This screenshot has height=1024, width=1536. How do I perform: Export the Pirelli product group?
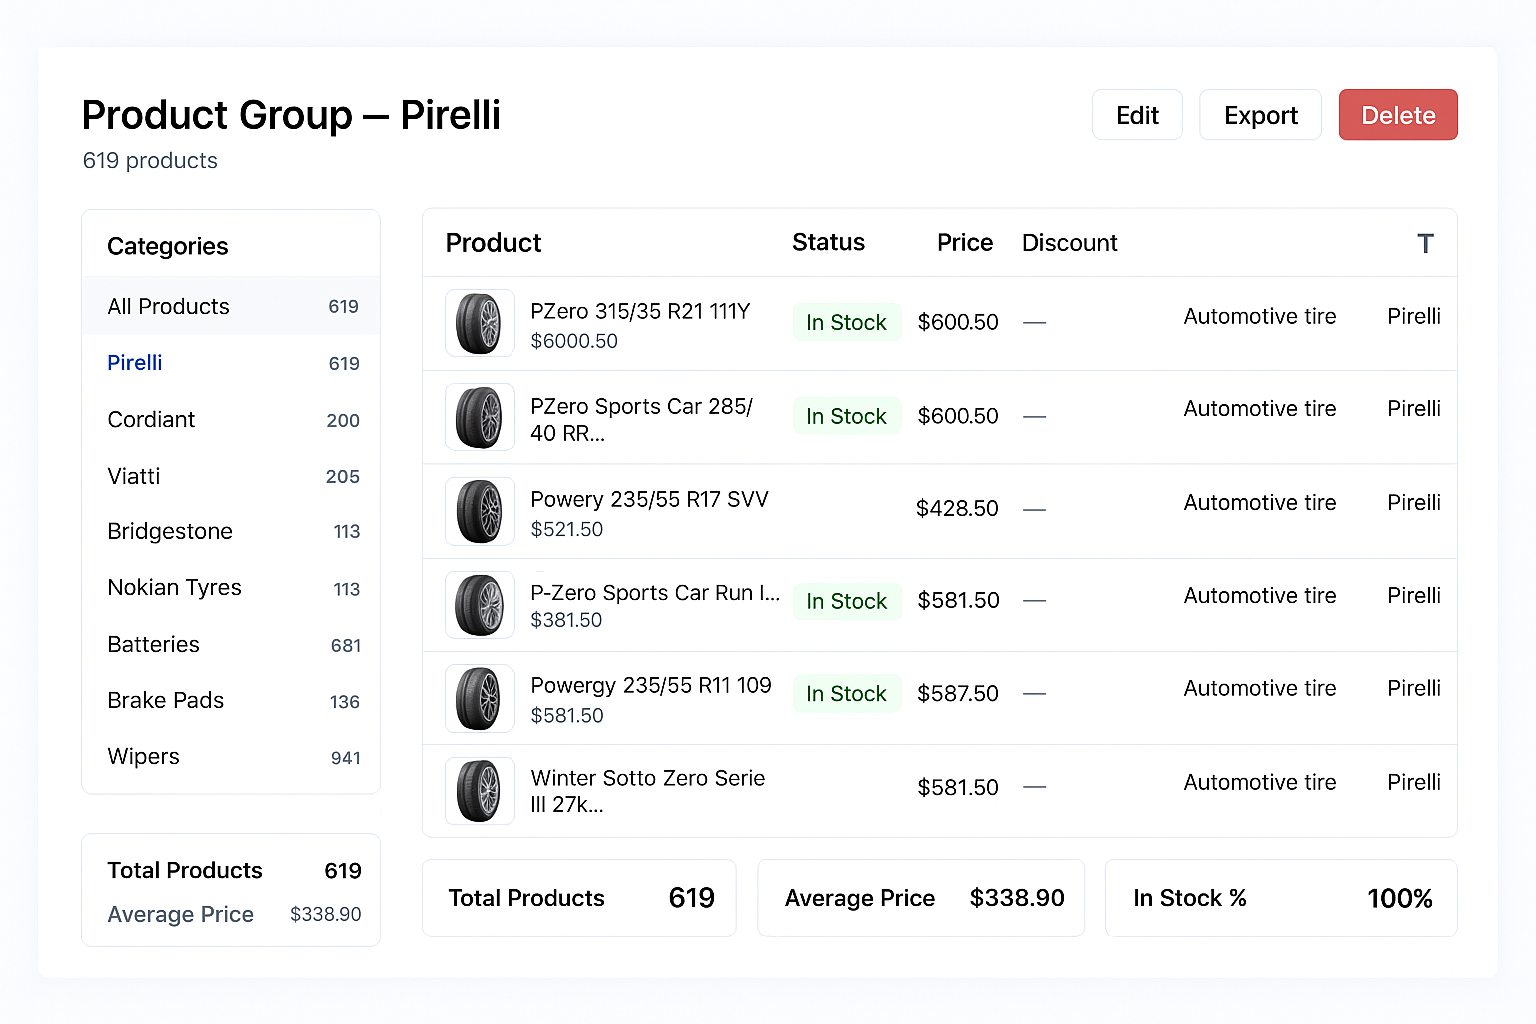1260,115
